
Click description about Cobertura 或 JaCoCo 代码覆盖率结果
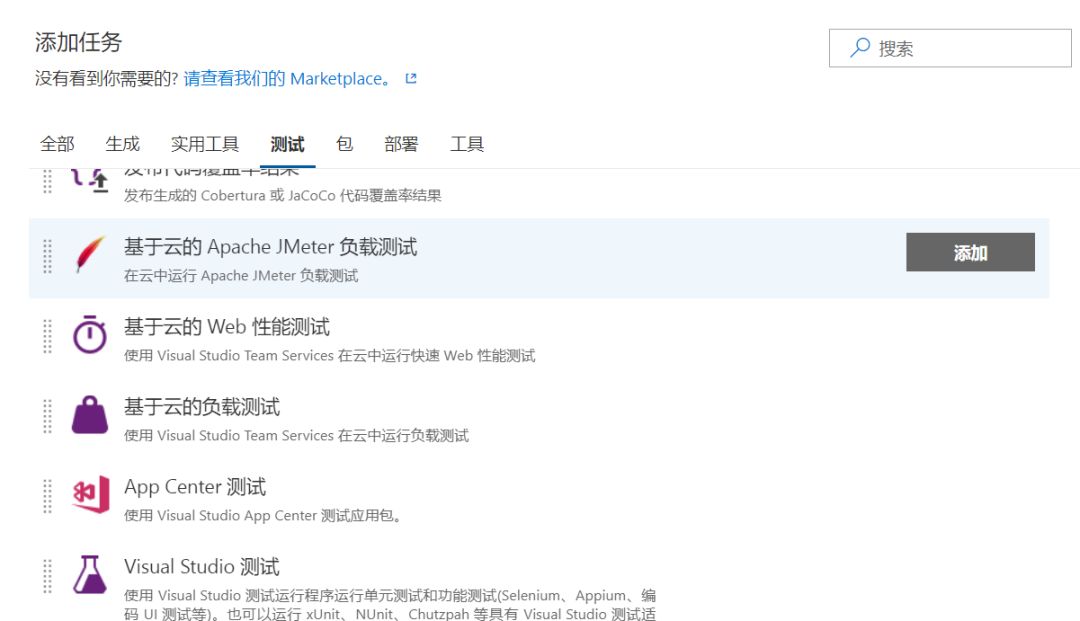click(x=282, y=196)
